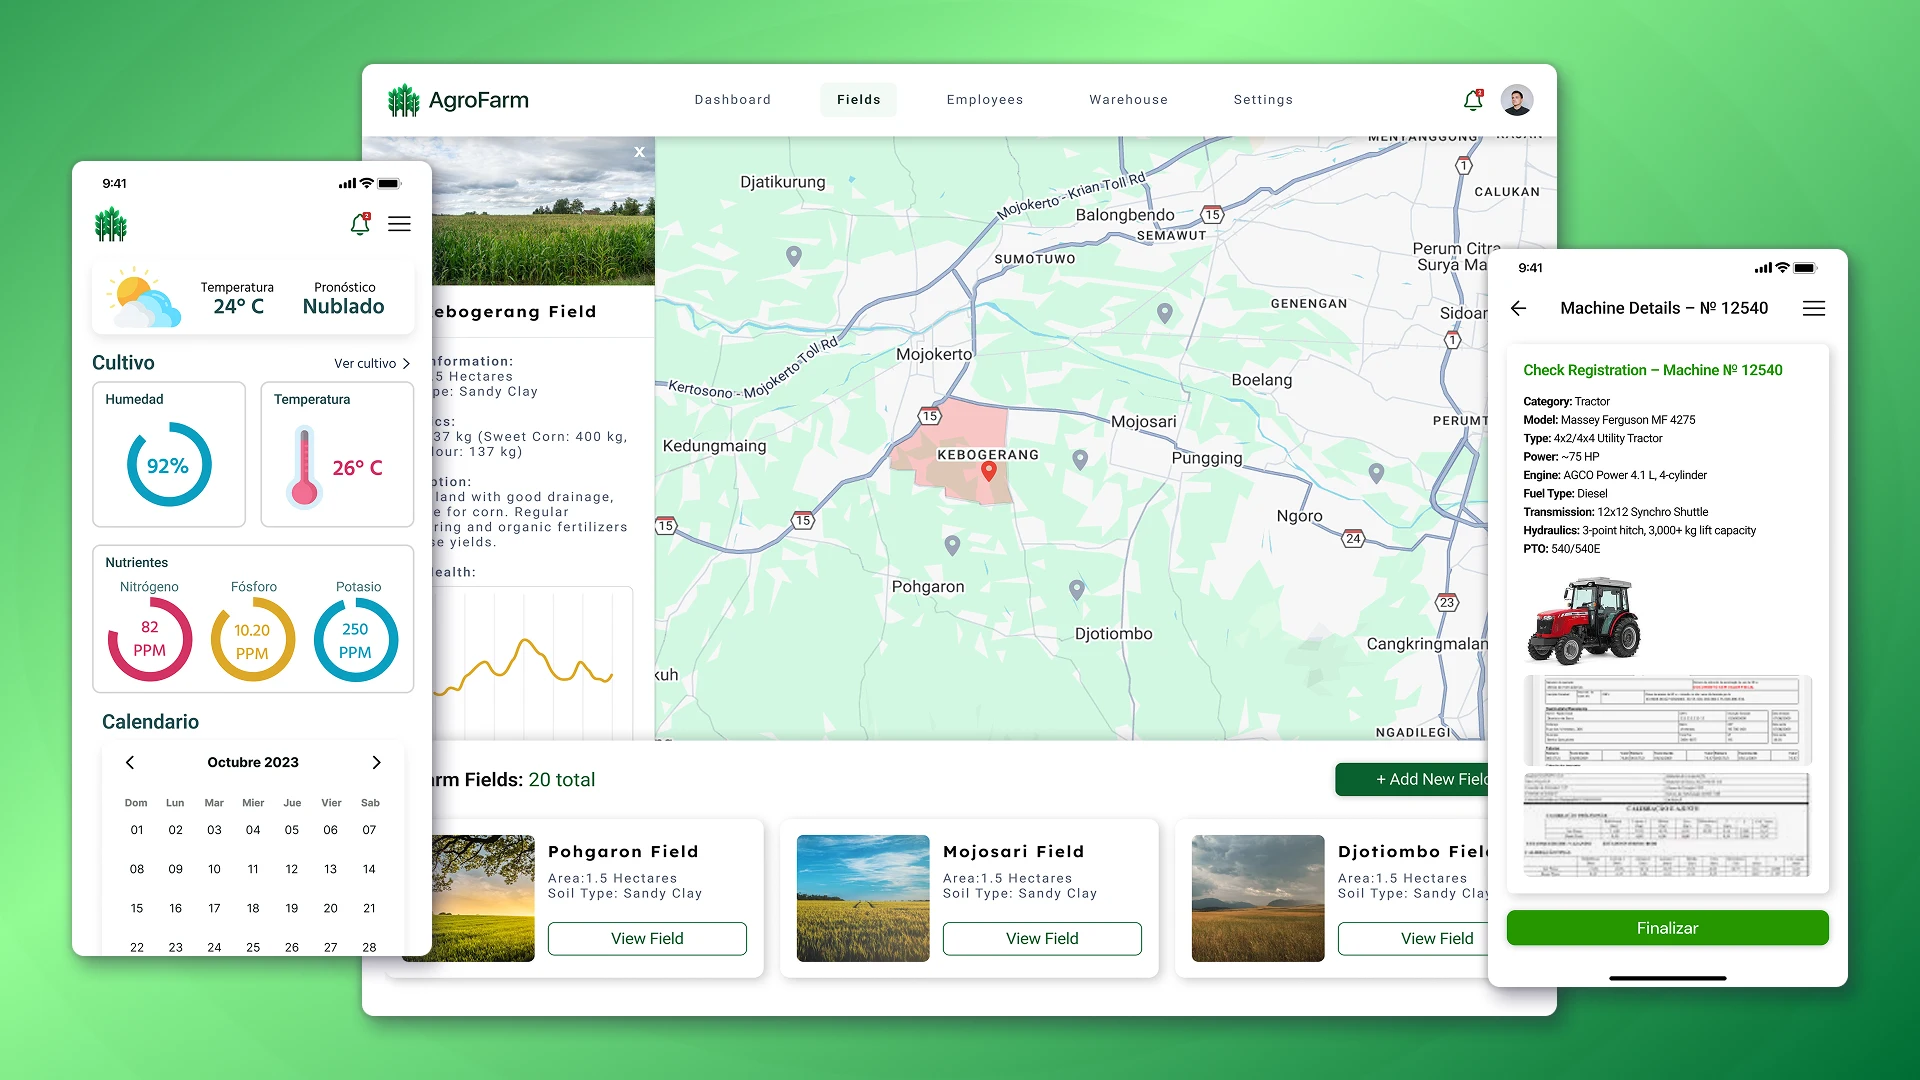
Task: Go to next month in the Calendario
Action: click(x=377, y=762)
